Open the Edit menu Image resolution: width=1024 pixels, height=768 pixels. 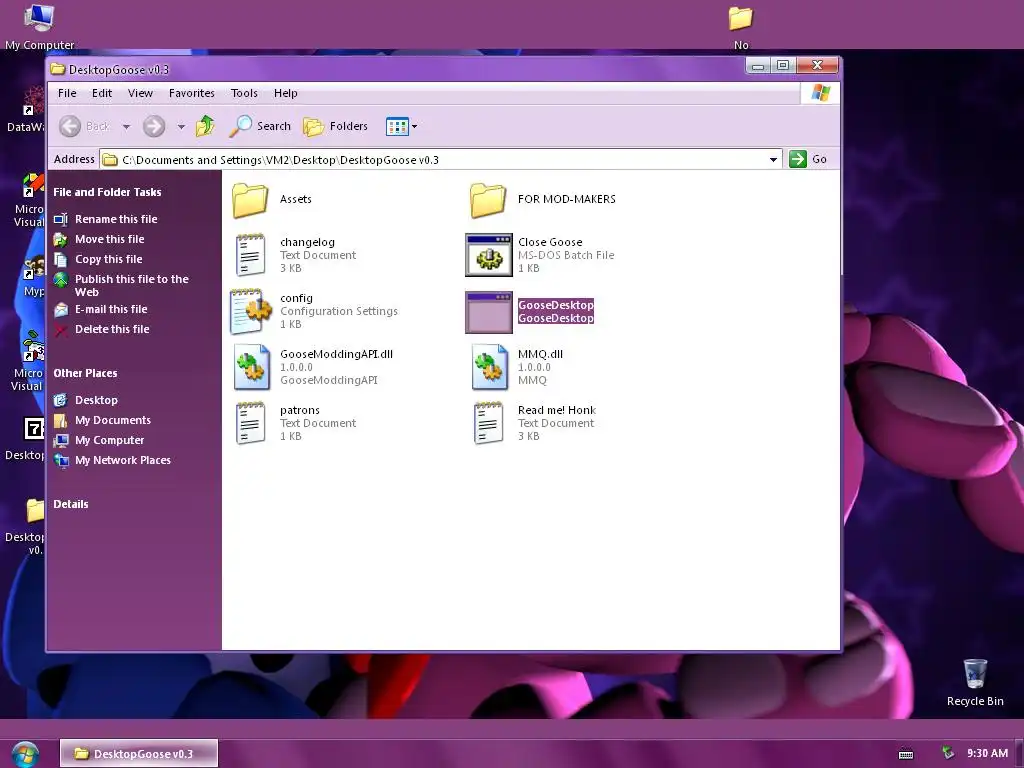(x=102, y=93)
